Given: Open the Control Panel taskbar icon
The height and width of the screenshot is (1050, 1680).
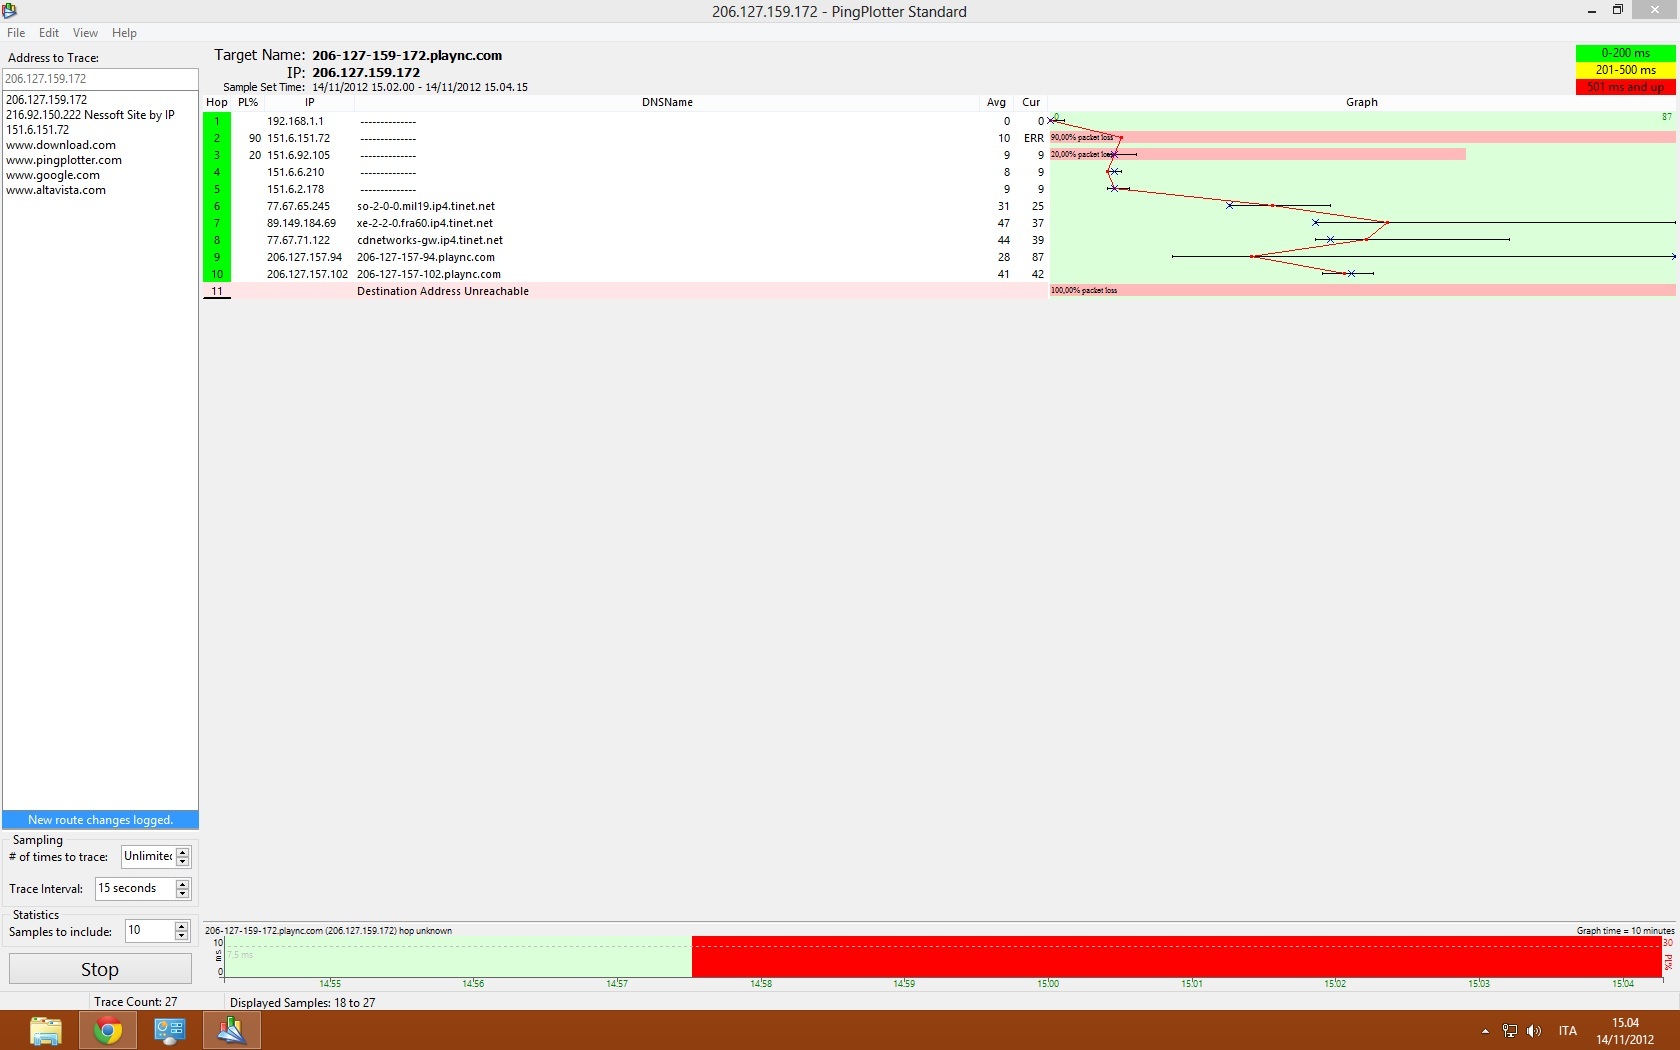Looking at the screenshot, I should [170, 1030].
